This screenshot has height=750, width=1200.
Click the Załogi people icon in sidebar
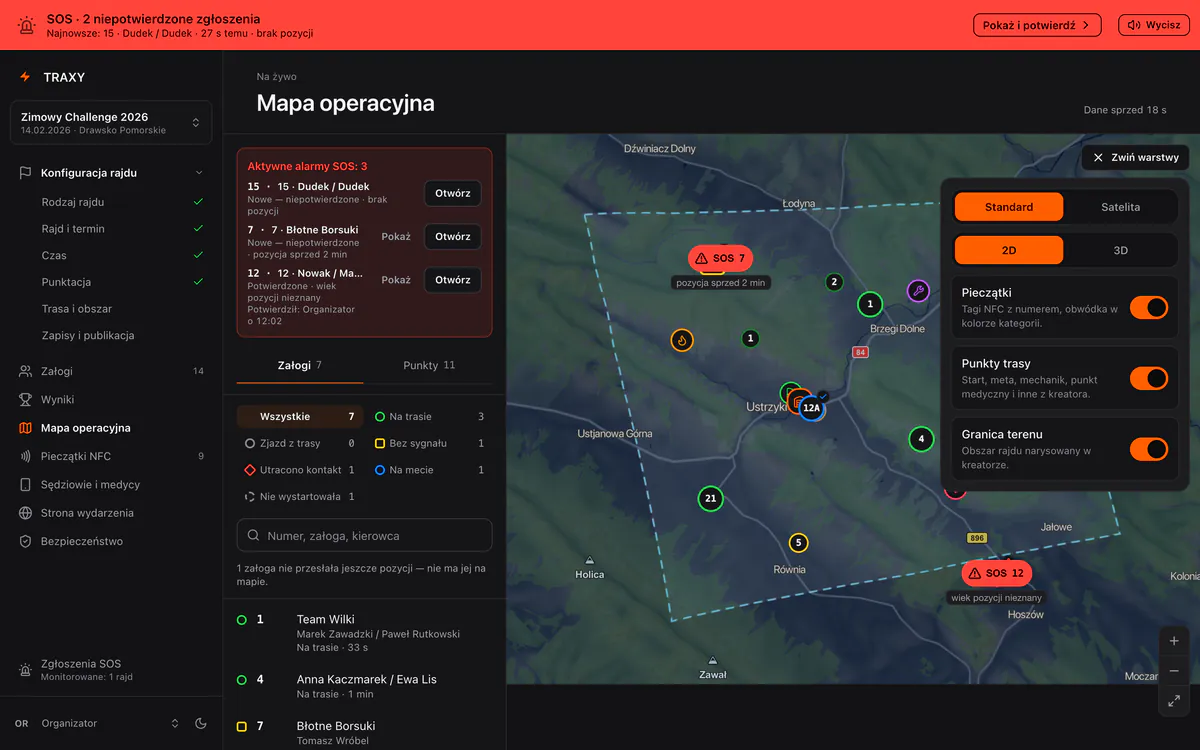click(x=25, y=371)
